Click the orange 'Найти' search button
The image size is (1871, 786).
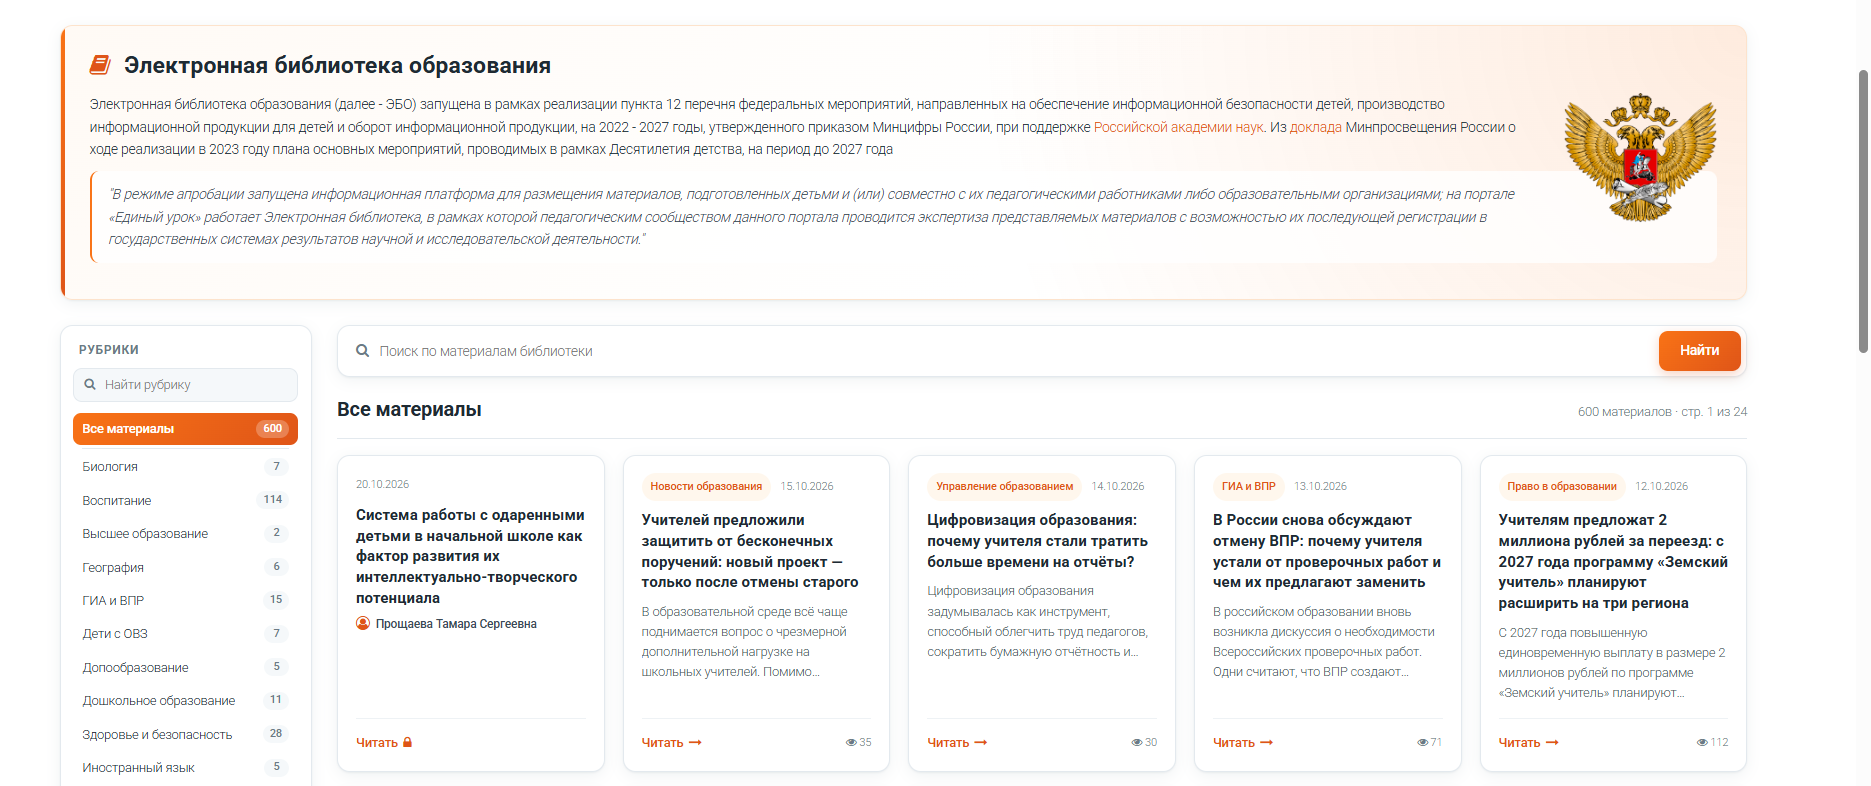click(x=1699, y=351)
